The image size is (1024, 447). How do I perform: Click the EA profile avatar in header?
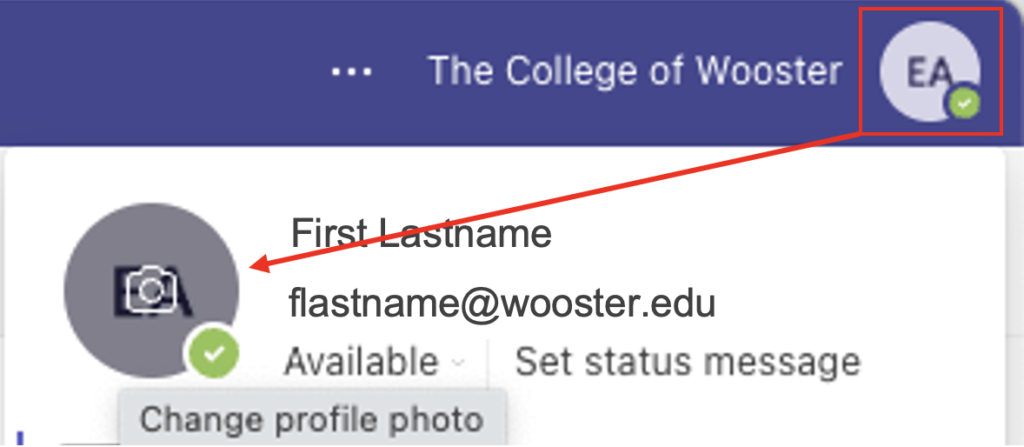click(x=930, y=71)
